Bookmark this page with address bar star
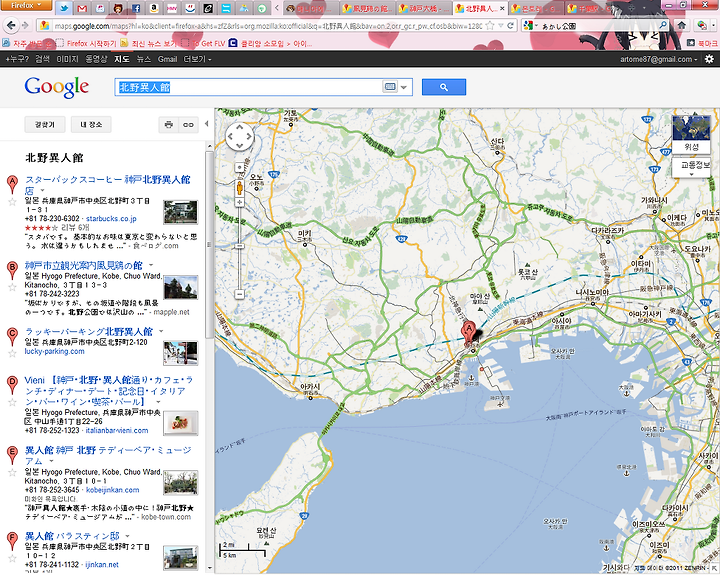720x575 pixels. tap(489, 26)
